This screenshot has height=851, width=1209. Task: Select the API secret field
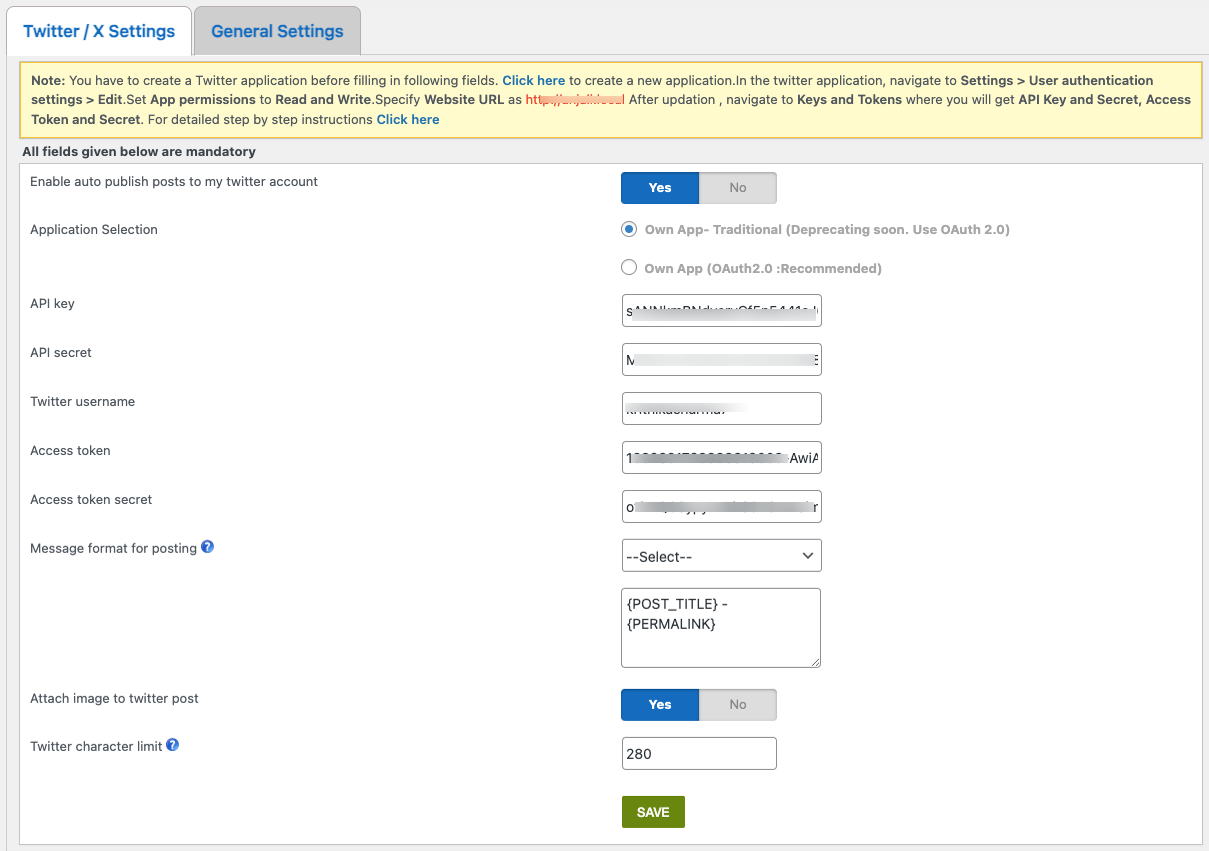pos(721,359)
